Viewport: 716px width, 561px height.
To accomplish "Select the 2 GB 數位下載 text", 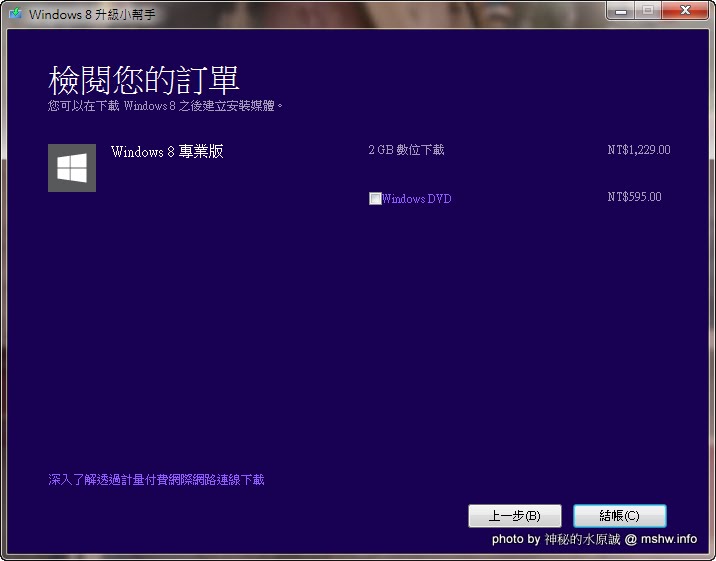I will [406, 150].
